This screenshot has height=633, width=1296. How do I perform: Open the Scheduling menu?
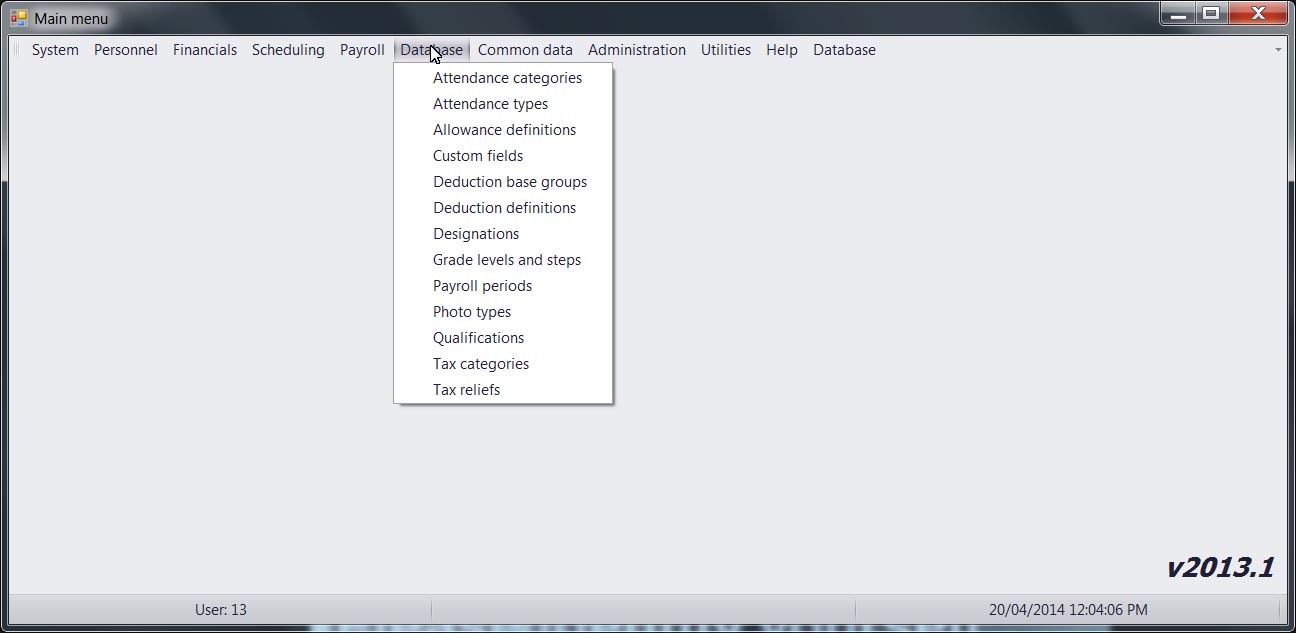pyautogui.click(x=288, y=50)
